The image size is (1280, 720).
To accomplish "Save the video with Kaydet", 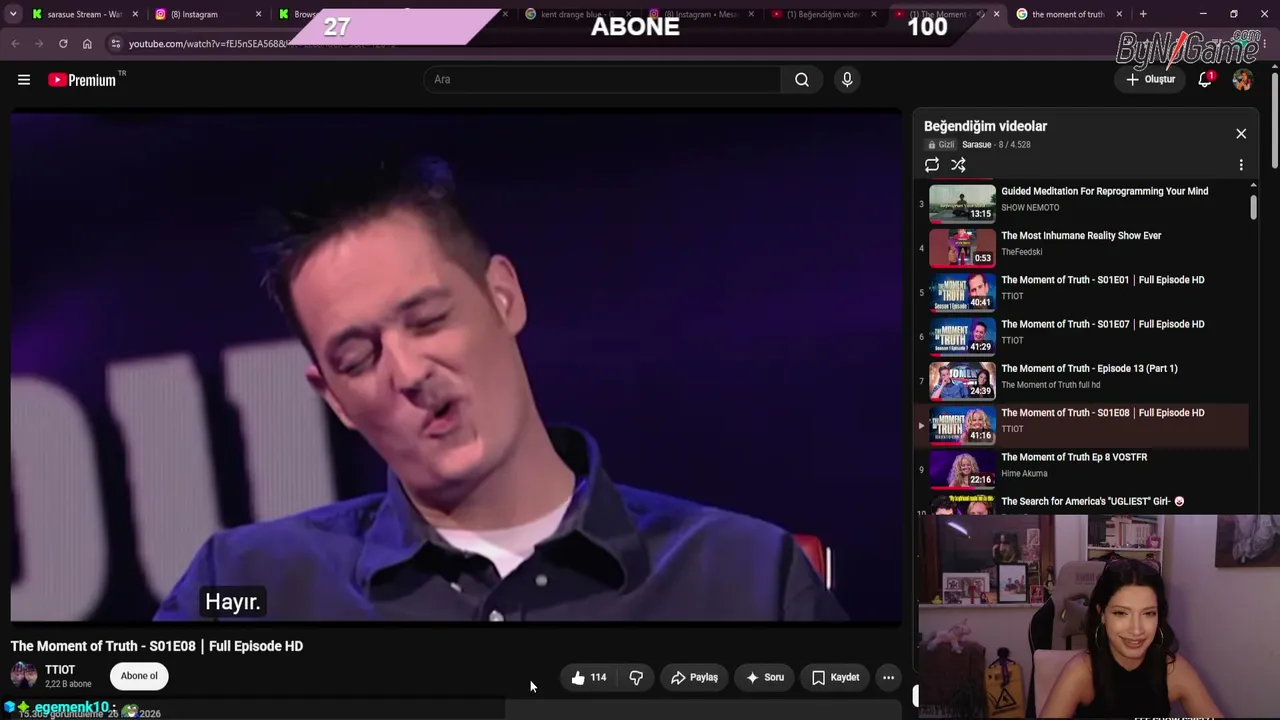I will click(x=836, y=677).
